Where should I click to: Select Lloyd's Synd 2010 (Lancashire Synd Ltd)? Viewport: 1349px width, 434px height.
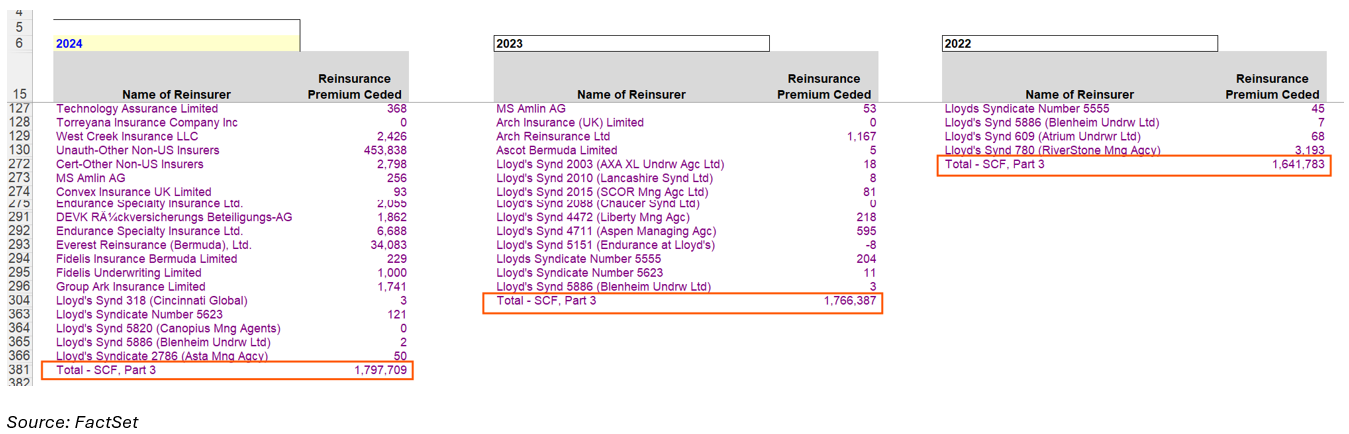tap(609, 178)
